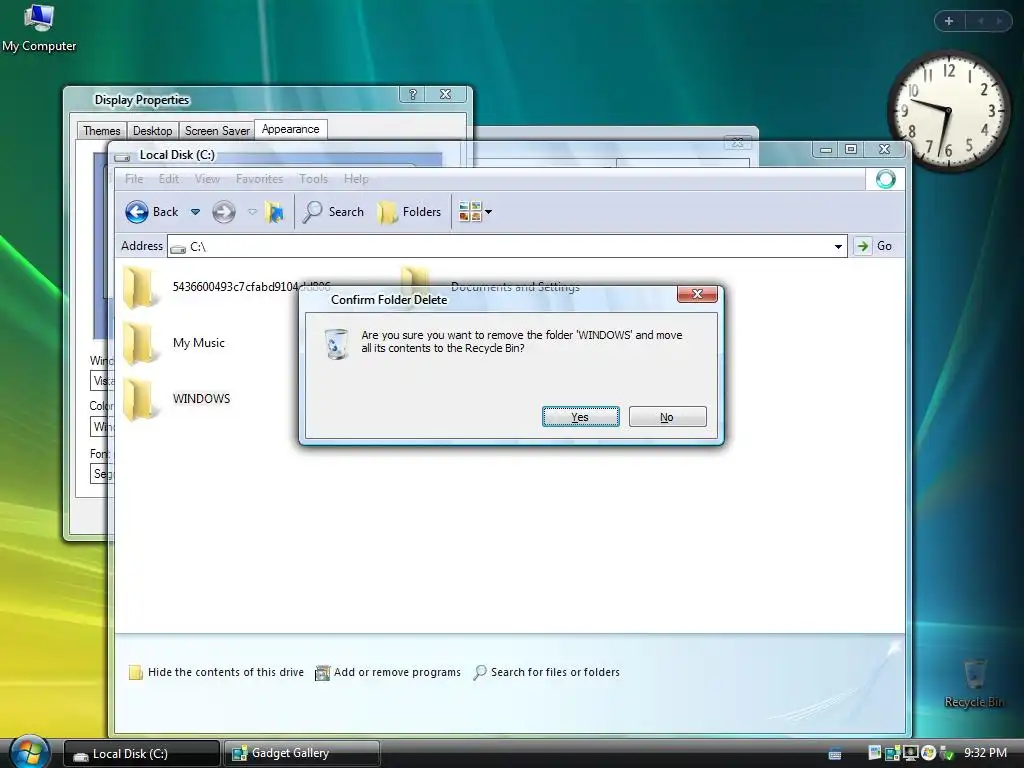Click the 9:32 PM taskbar clock
1024x768 pixels.
pyautogui.click(x=985, y=752)
